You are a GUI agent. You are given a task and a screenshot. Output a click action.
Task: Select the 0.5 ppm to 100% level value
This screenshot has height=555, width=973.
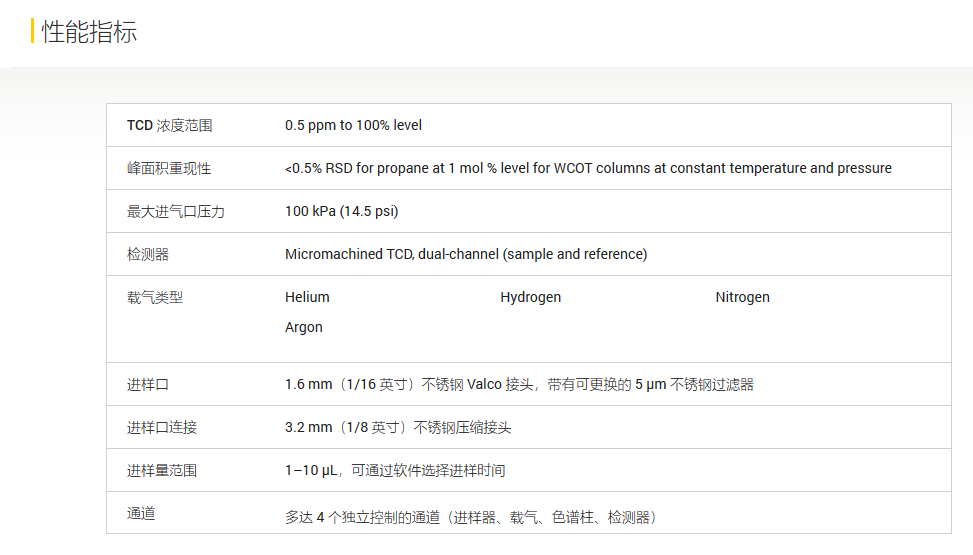[353, 125]
